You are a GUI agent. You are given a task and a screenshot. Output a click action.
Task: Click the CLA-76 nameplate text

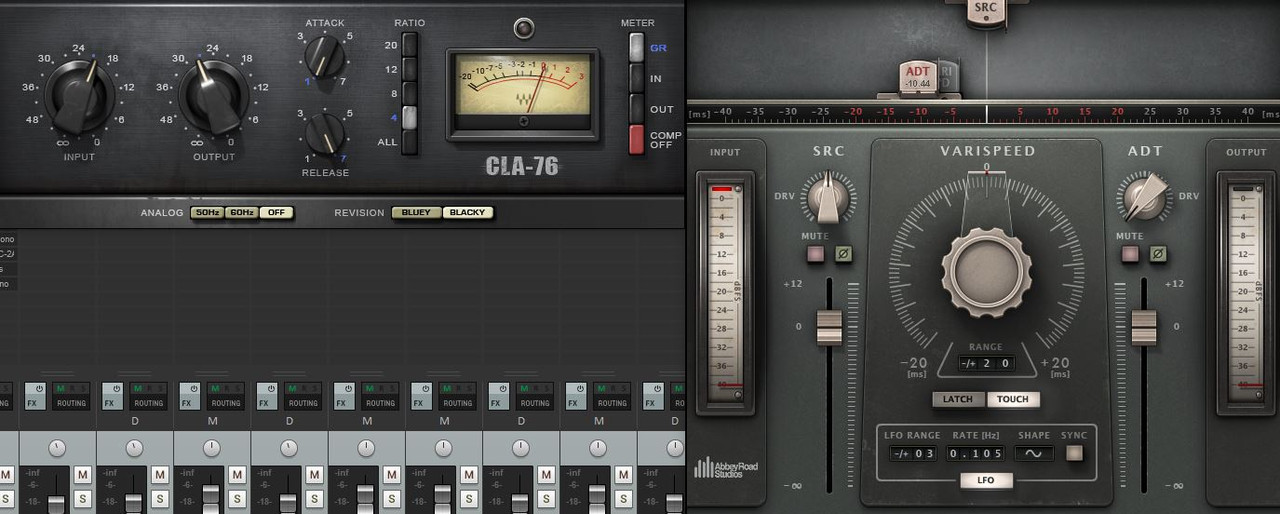point(522,166)
